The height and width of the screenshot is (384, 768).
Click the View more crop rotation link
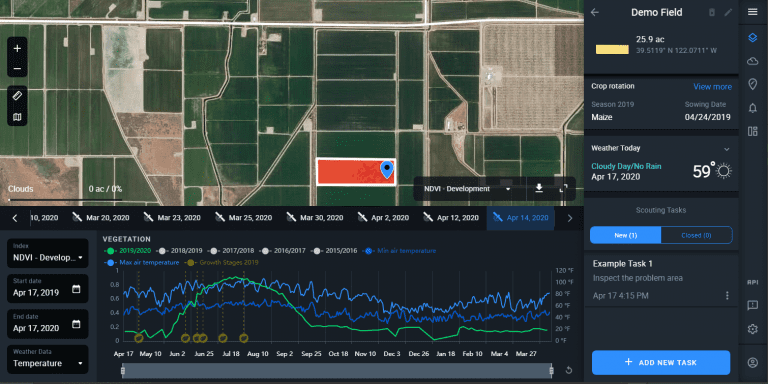(x=712, y=87)
